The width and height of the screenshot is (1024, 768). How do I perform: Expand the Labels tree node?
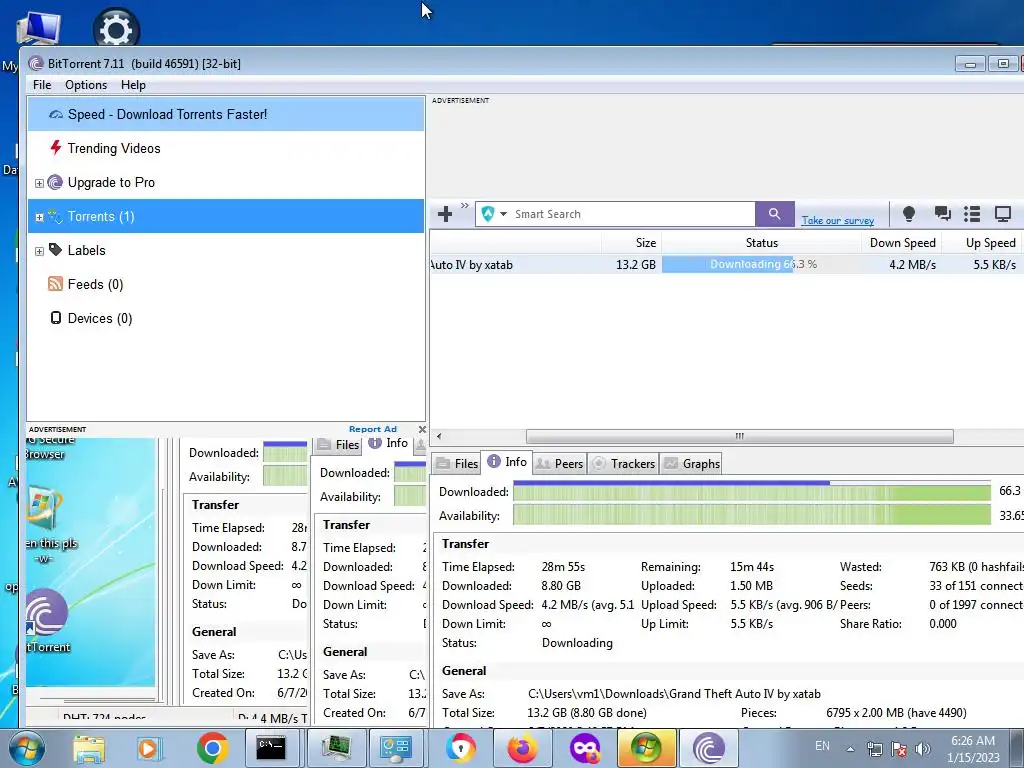coord(39,251)
